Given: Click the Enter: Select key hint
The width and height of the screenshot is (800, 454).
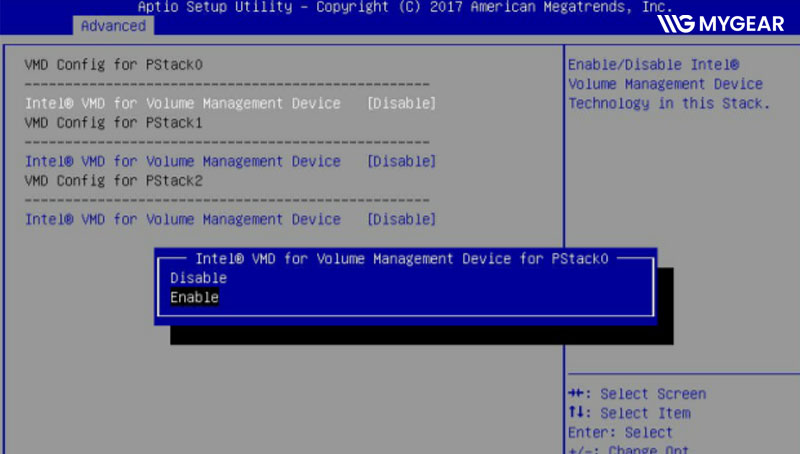Looking at the screenshot, I should [x=620, y=432].
